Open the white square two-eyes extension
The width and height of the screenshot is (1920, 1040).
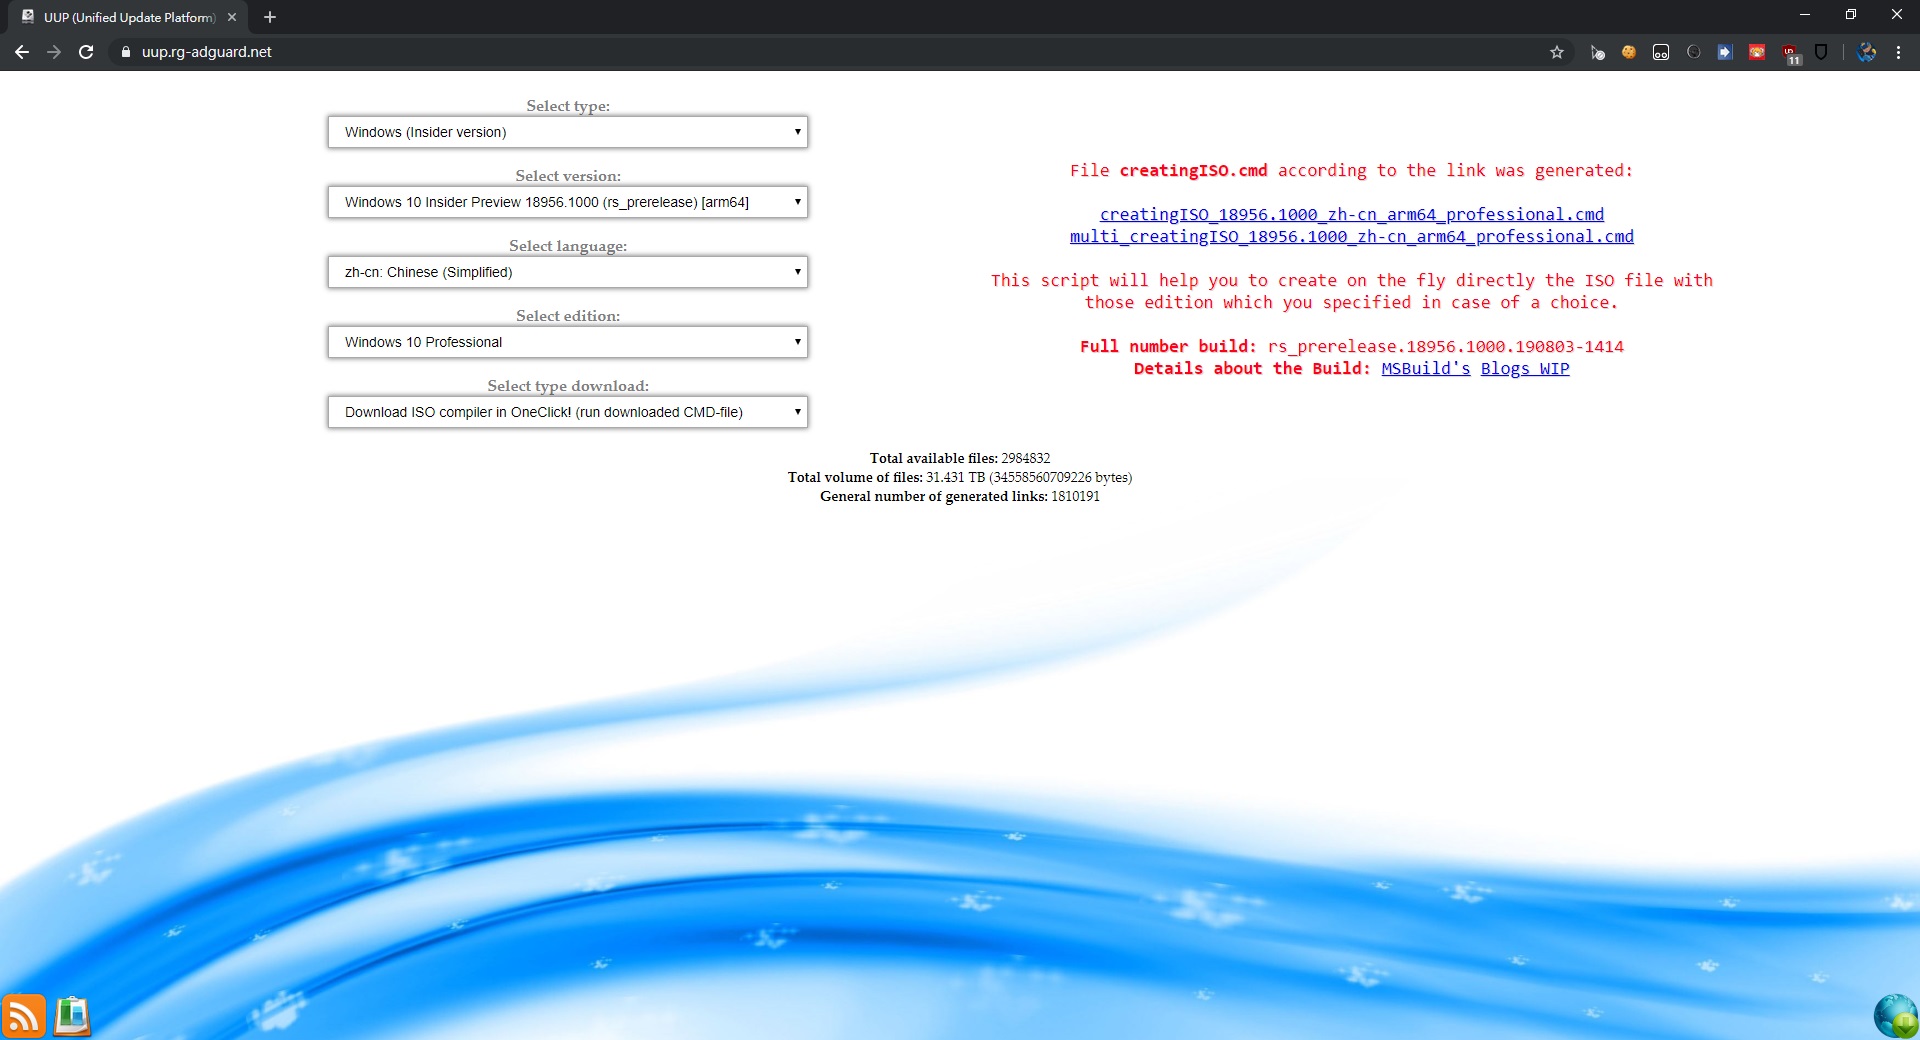pyautogui.click(x=1661, y=52)
